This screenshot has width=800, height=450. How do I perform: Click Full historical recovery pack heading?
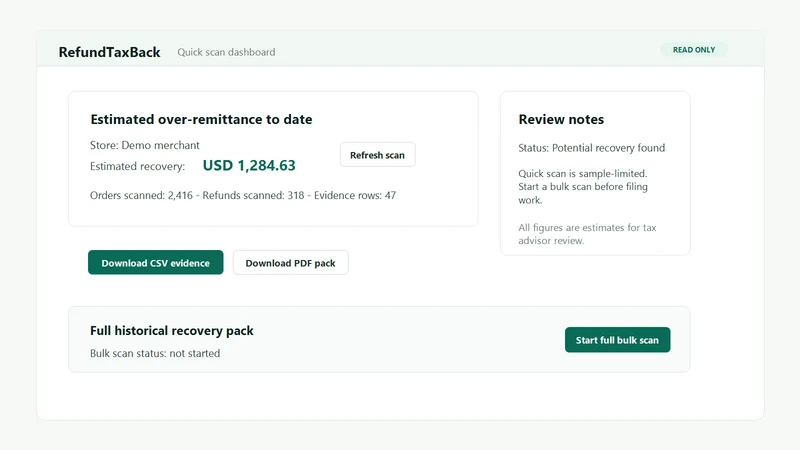point(172,331)
